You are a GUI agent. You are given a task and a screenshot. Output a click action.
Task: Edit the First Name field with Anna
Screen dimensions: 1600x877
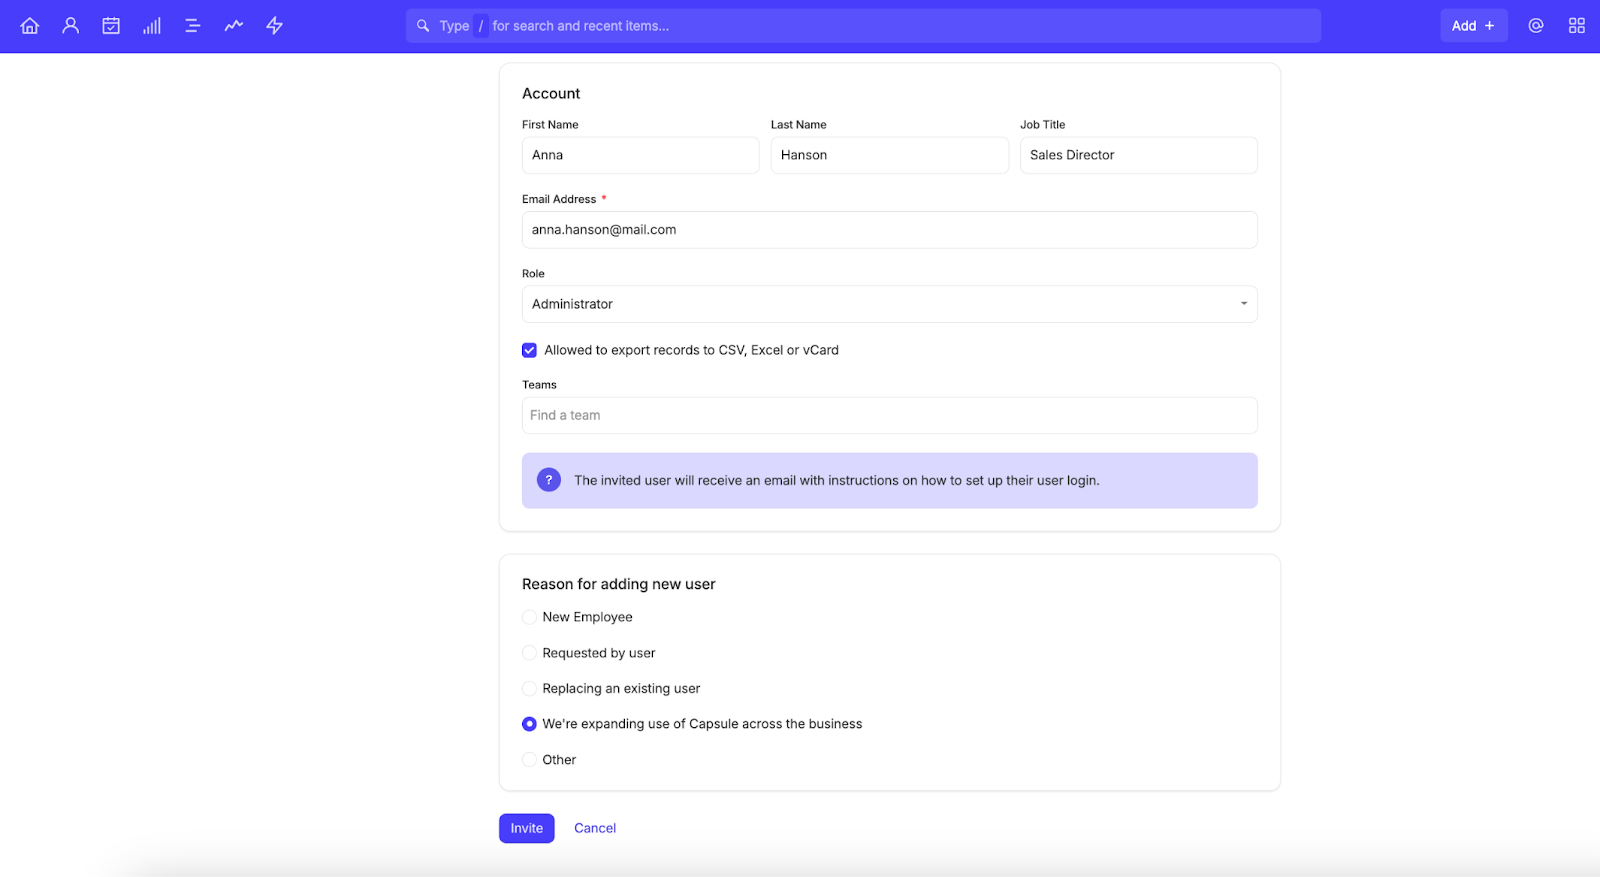pos(640,155)
